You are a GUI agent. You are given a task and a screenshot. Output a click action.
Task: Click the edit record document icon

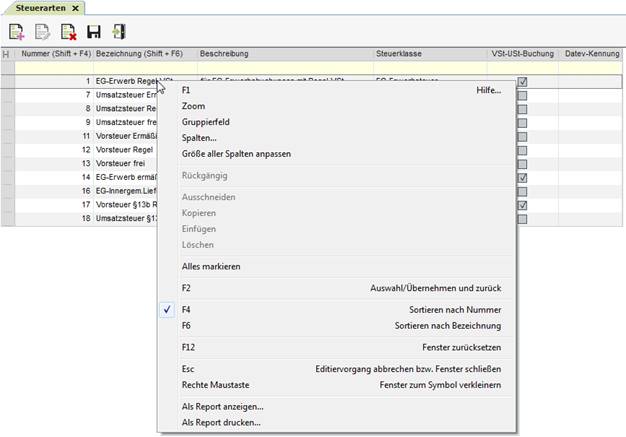[42, 32]
